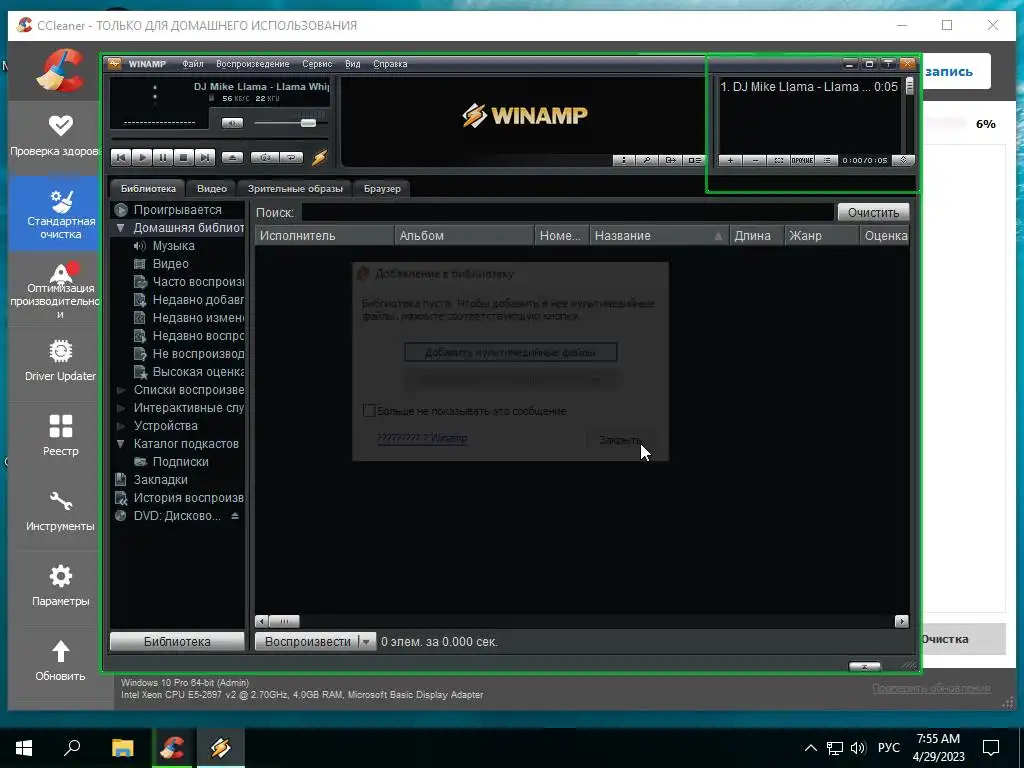Collapse the Каталог подкастов node
Viewport: 1024px width, 768px height.
coord(120,443)
